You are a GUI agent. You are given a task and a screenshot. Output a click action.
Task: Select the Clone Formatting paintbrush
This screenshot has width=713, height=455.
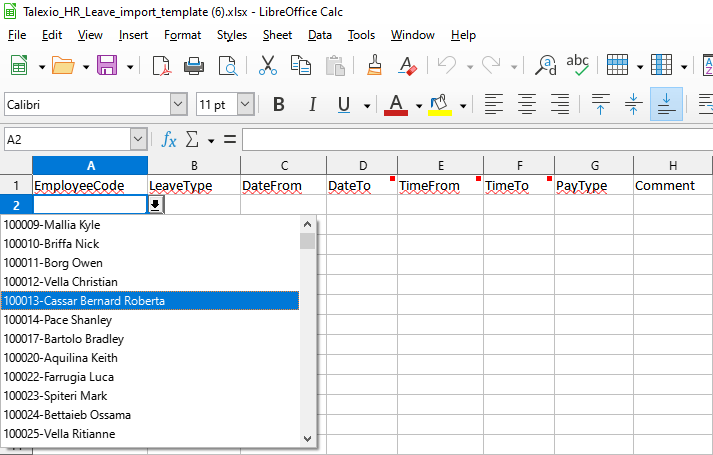(374, 65)
